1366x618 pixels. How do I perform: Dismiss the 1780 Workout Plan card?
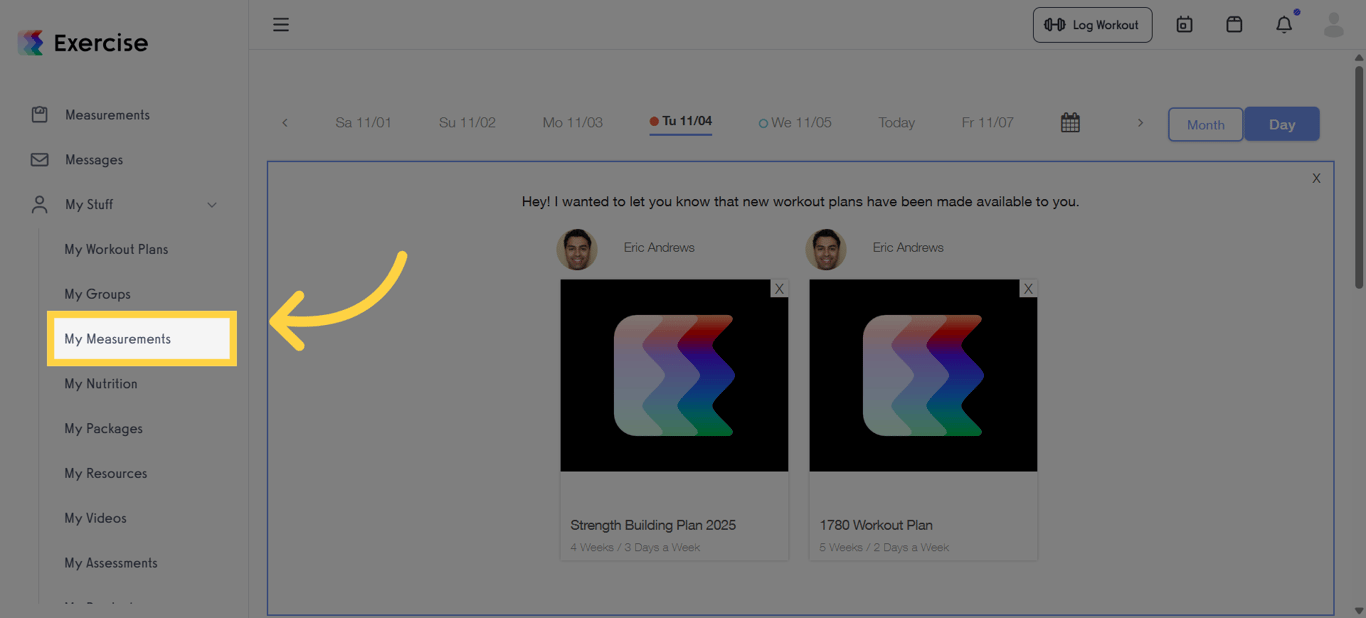pyautogui.click(x=1028, y=288)
